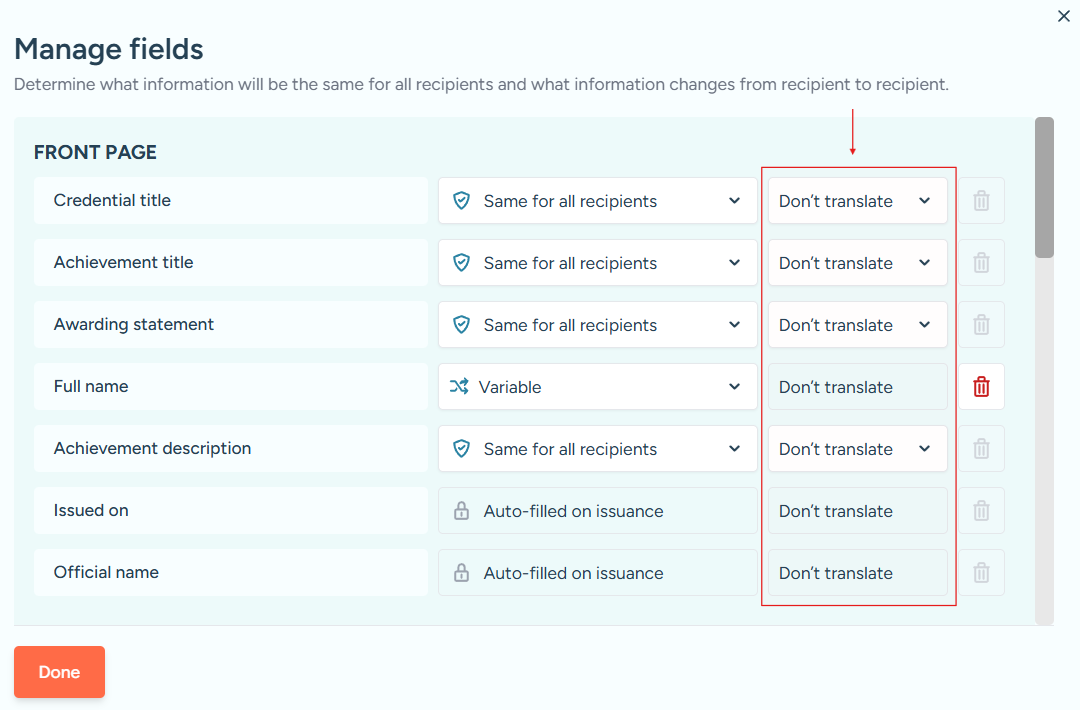Click the Official name field label
The width and height of the screenshot is (1080, 710).
coord(107,573)
